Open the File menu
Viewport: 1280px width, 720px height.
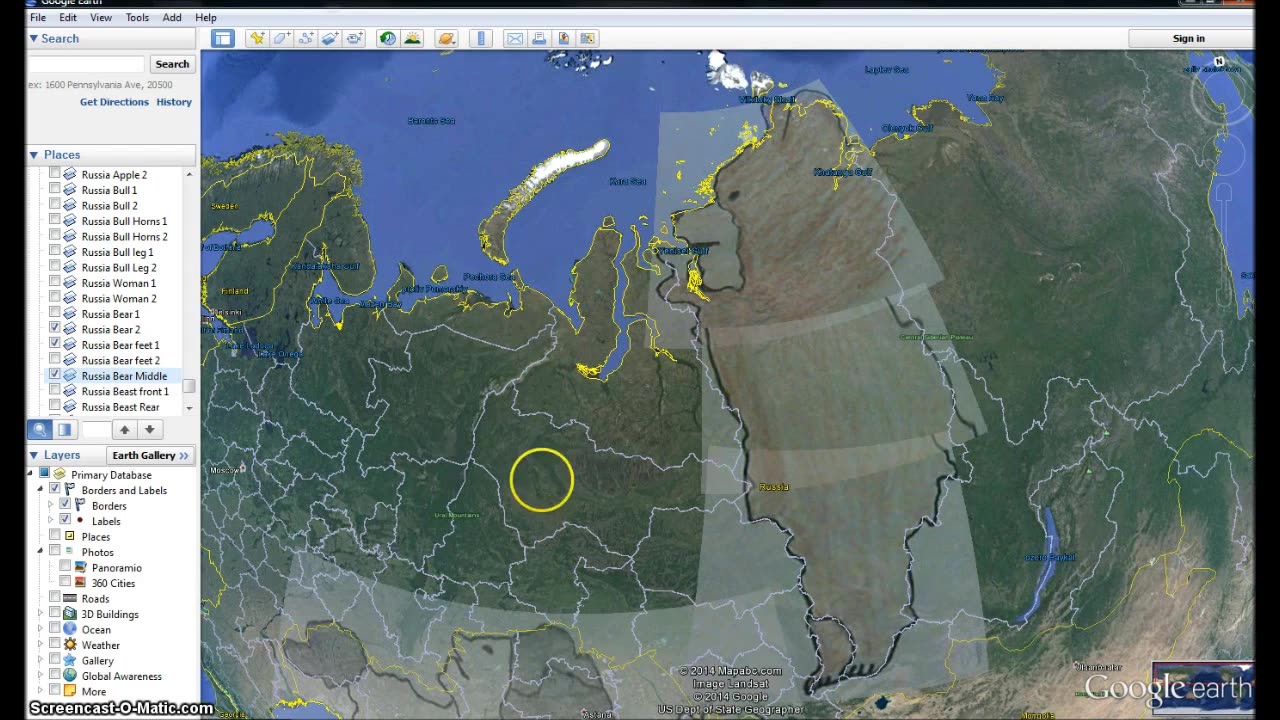tap(38, 17)
